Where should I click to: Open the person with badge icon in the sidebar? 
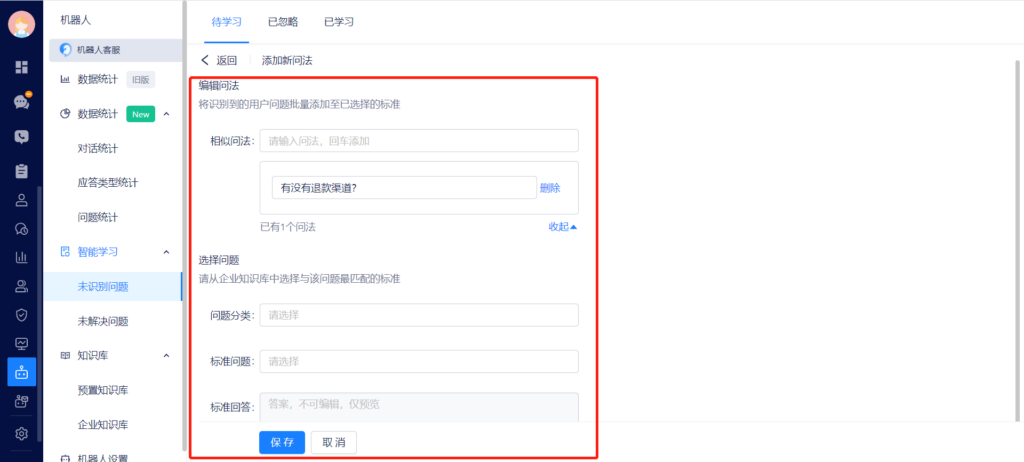tap(22, 286)
